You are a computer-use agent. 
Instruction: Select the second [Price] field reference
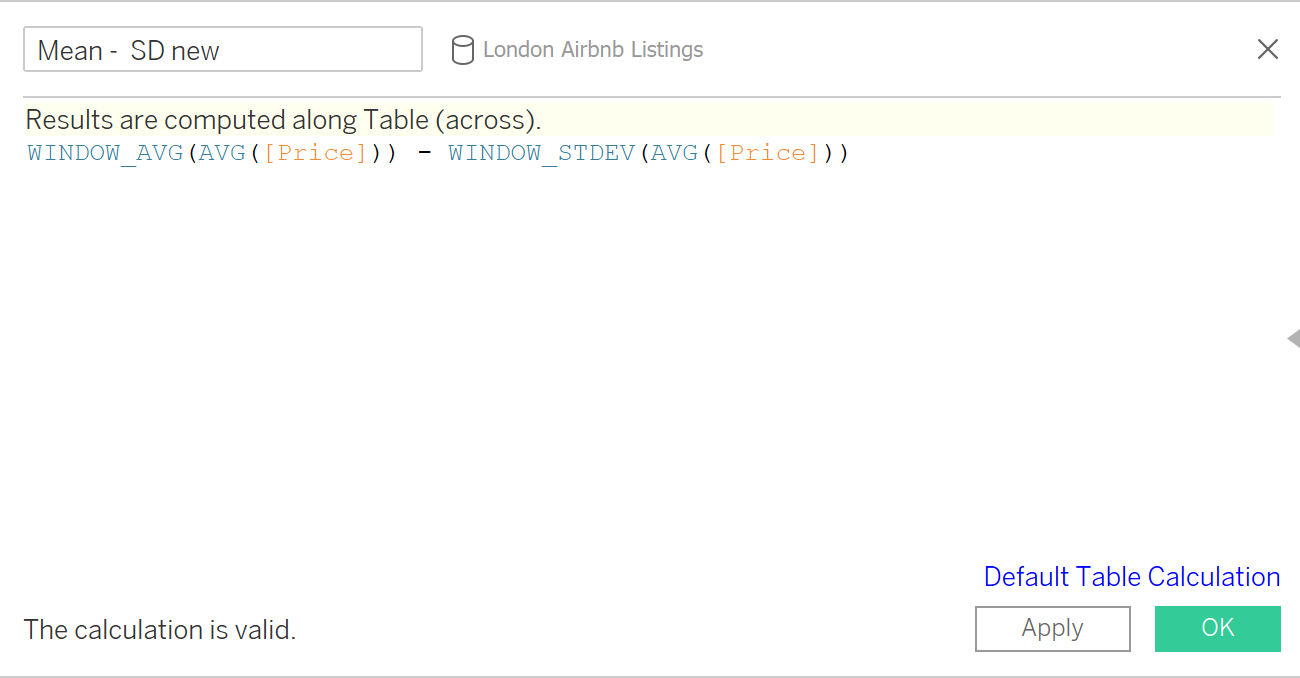[x=768, y=153]
